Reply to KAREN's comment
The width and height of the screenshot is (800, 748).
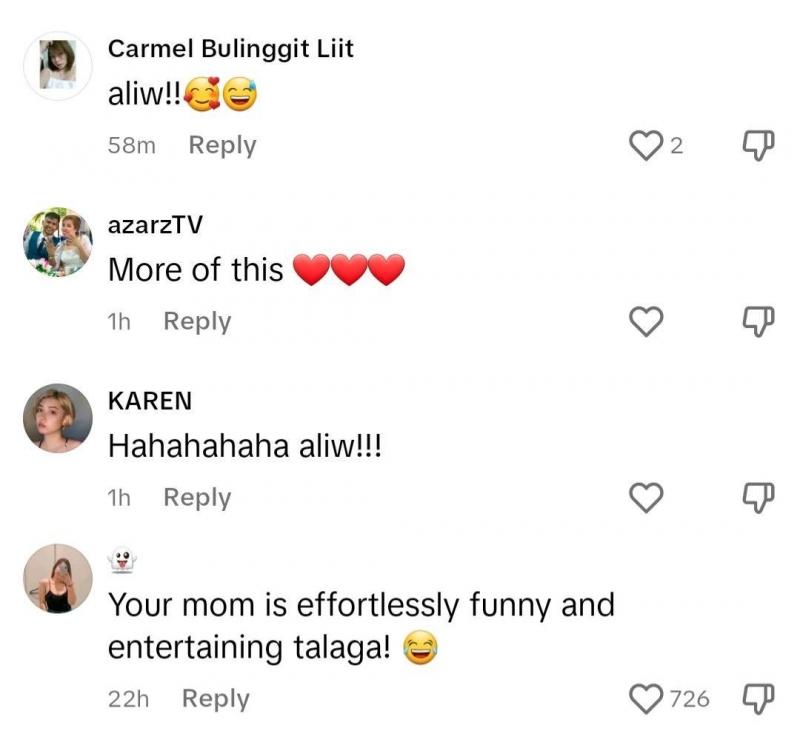tap(197, 497)
